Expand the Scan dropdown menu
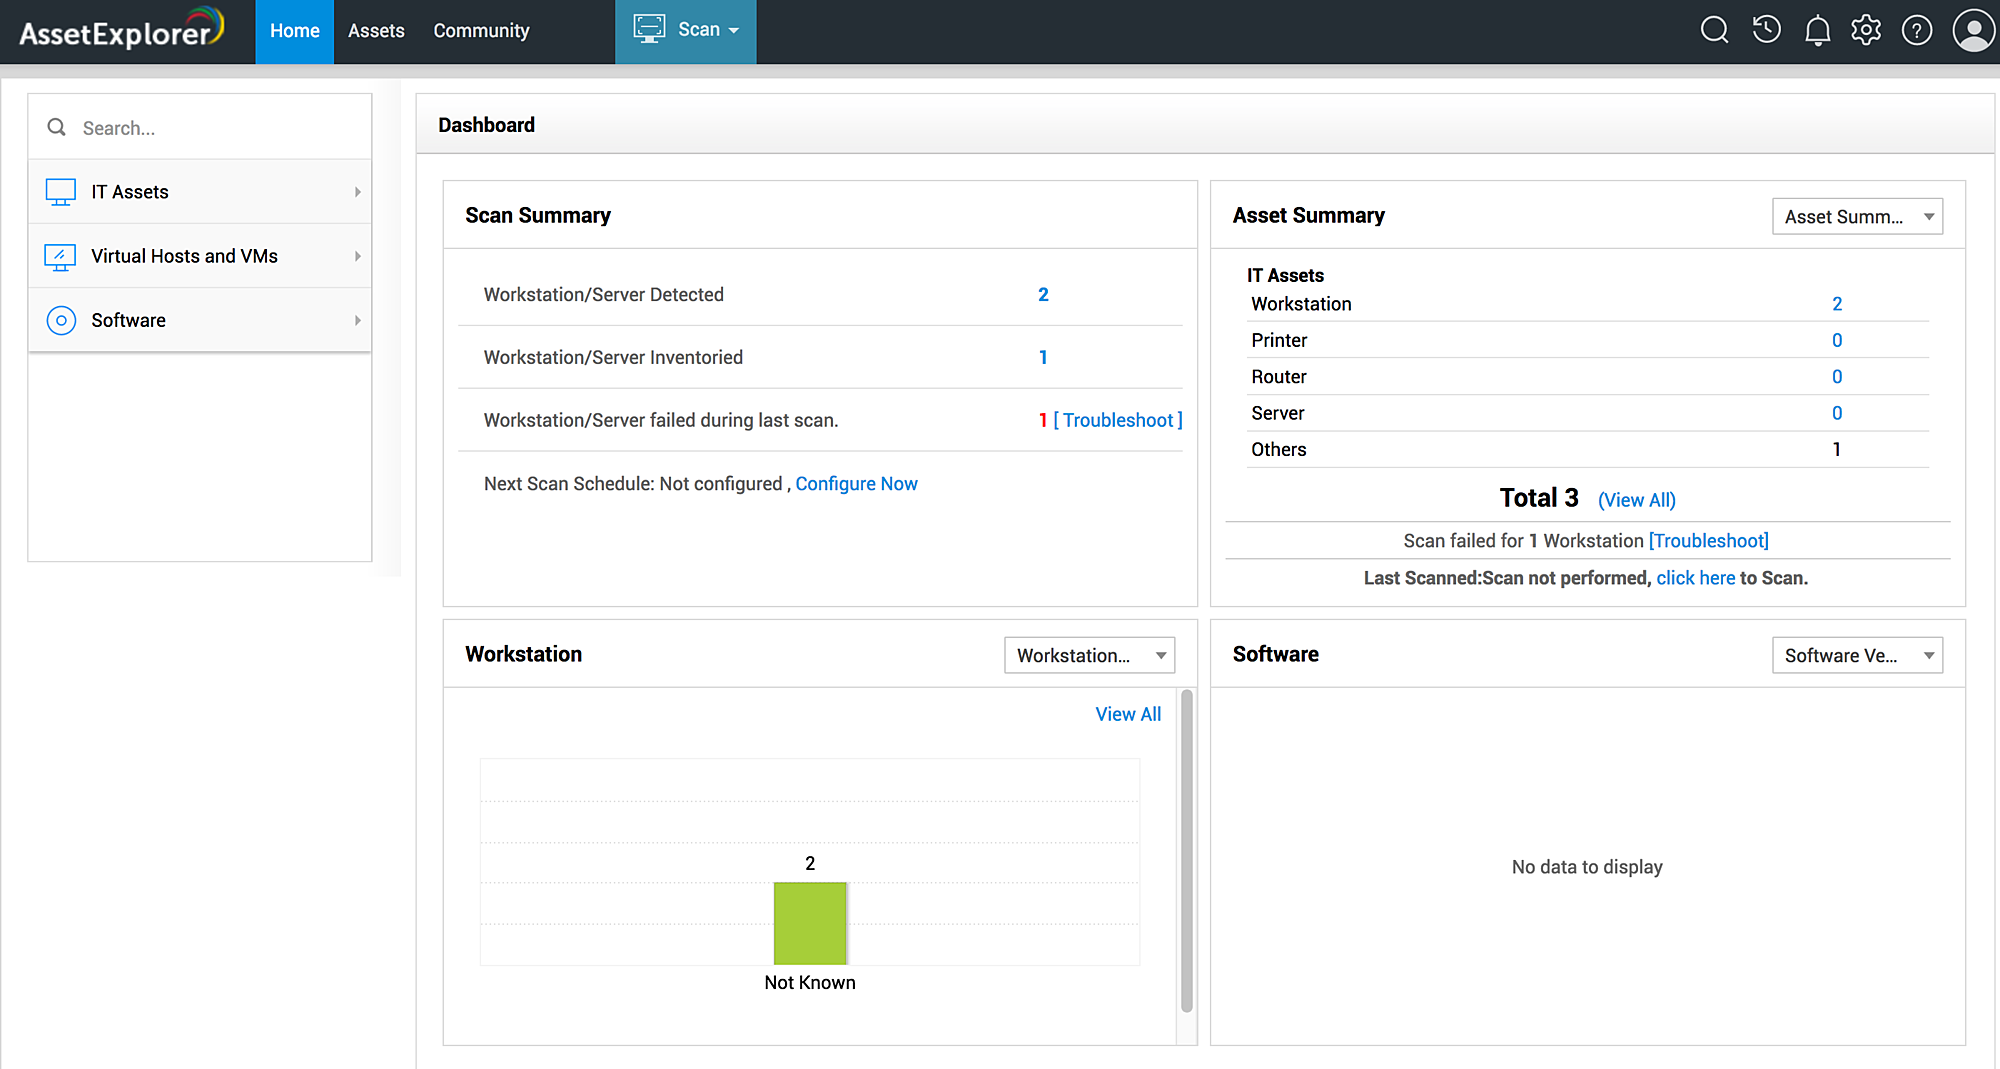 686,30
